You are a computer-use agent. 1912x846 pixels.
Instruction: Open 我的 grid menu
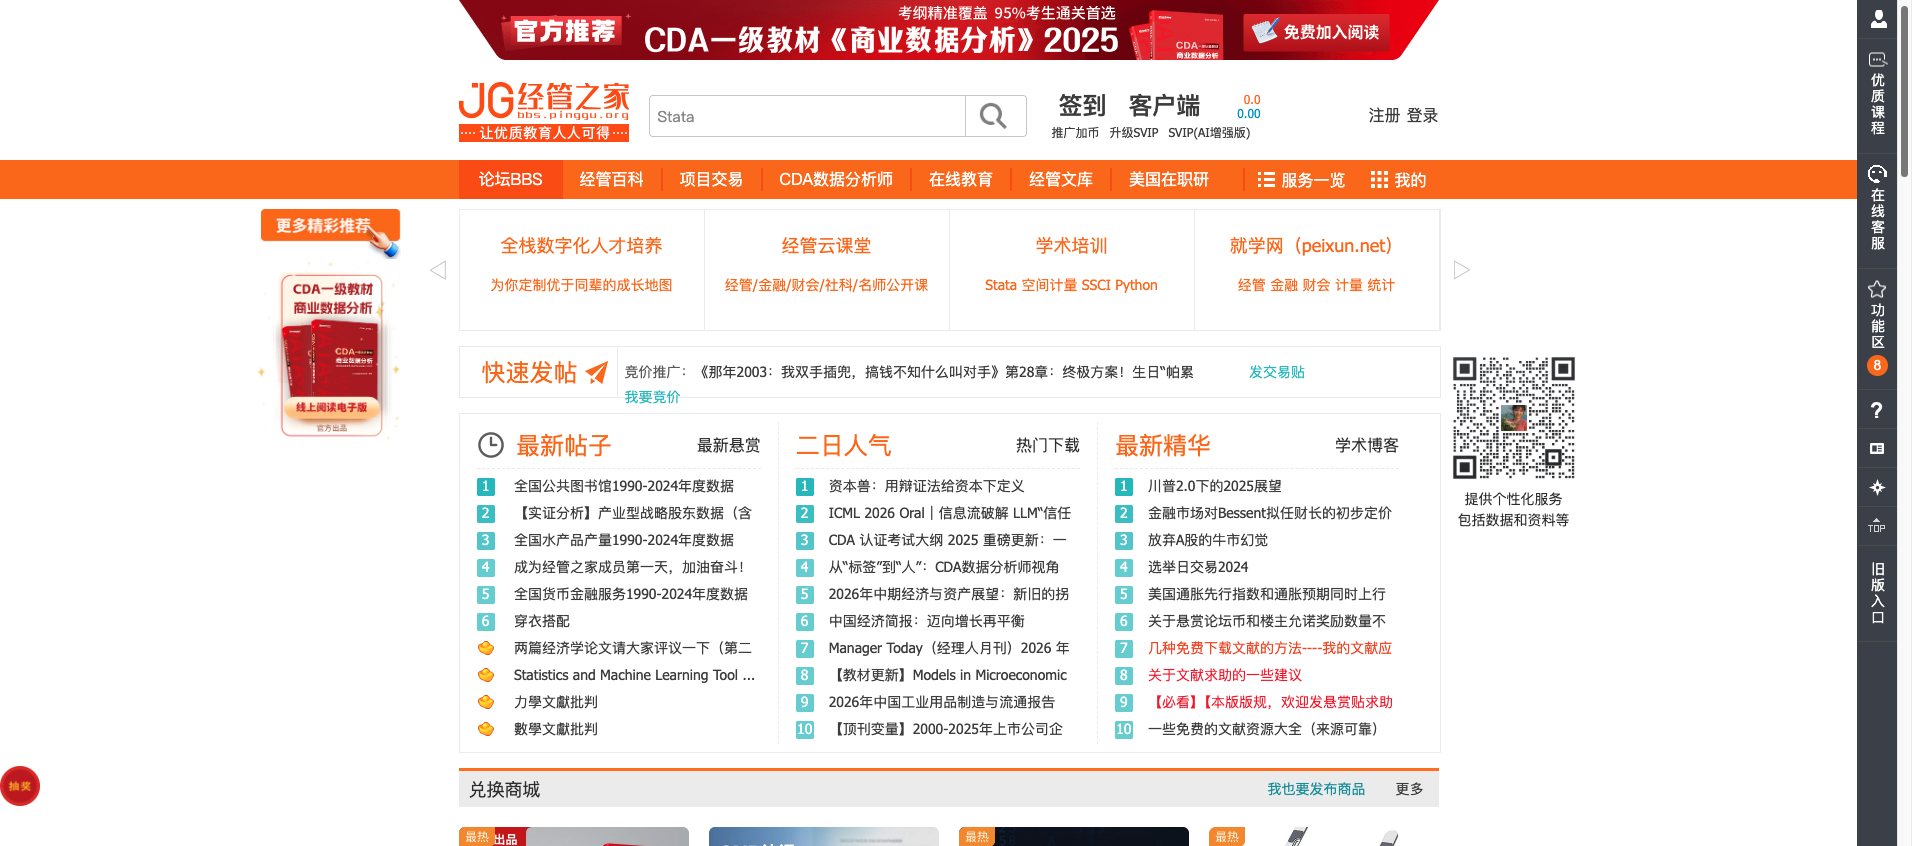coord(1398,180)
